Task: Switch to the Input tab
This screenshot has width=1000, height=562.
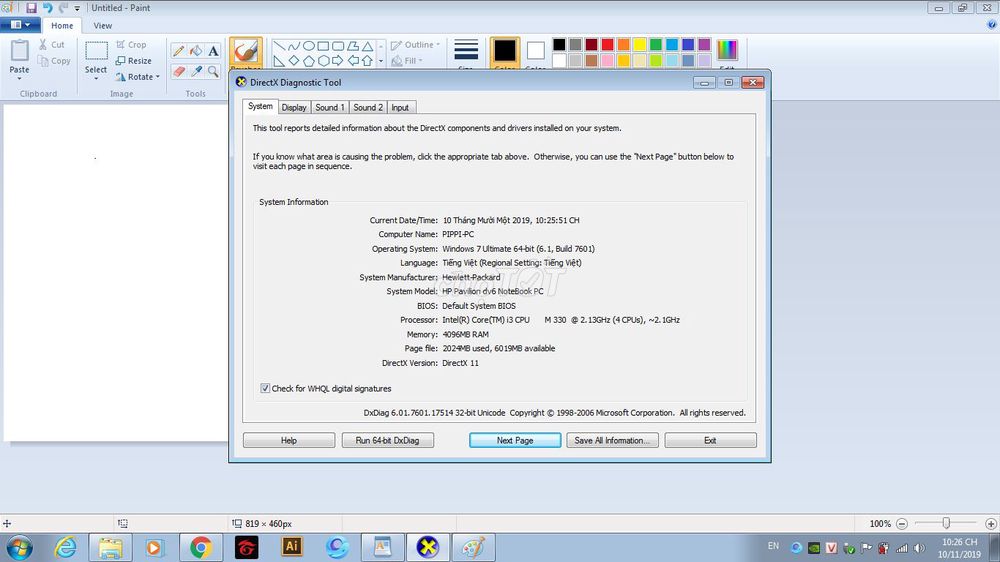Action: (x=400, y=107)
